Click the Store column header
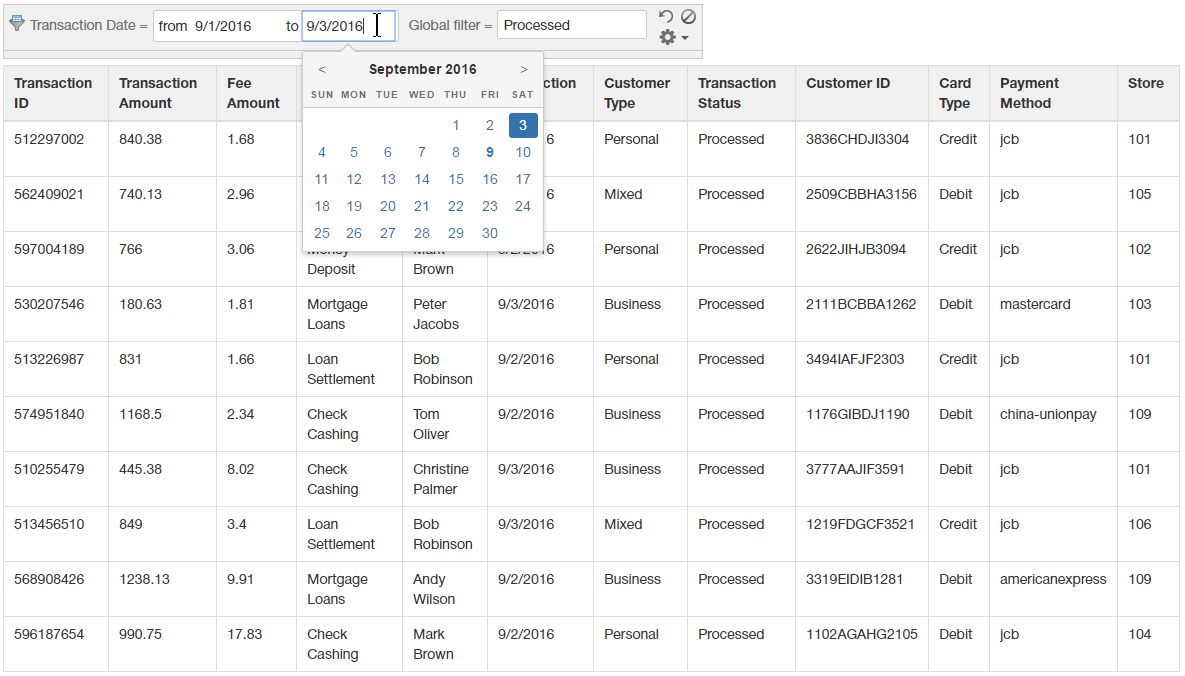 coord(1145,83)
